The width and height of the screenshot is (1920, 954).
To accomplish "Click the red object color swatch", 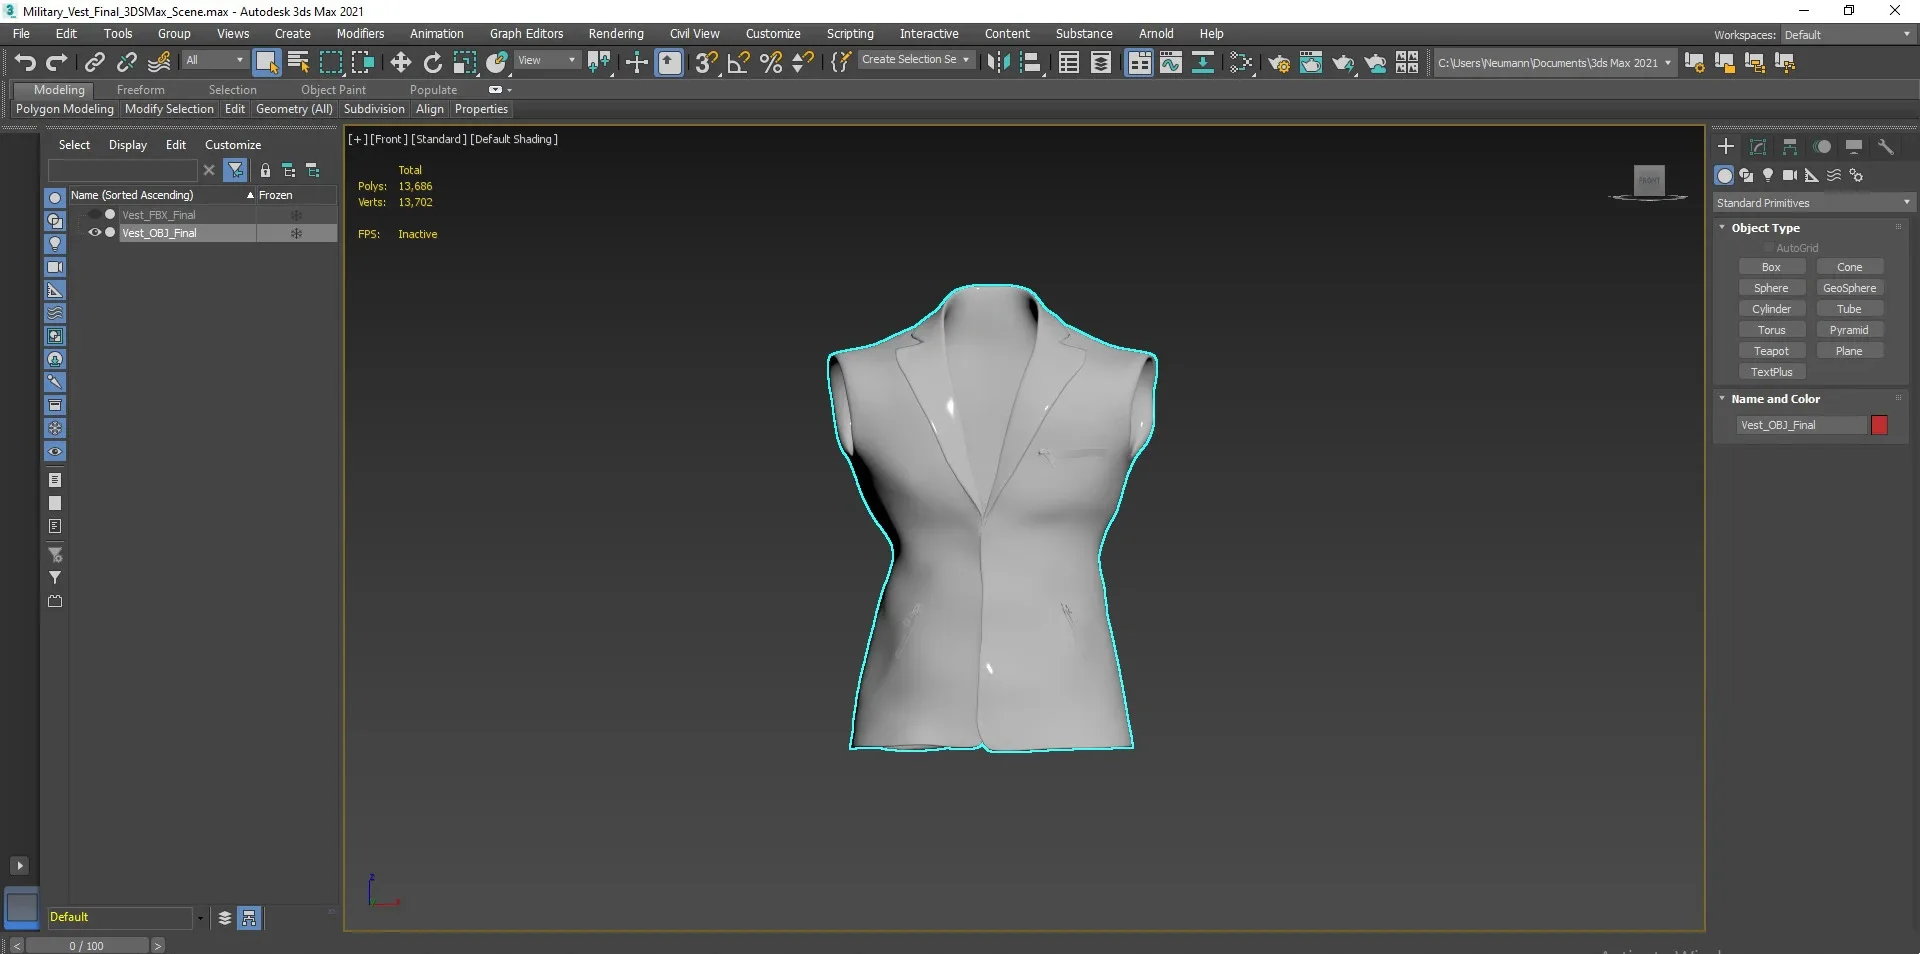I will coord(1879,425).
